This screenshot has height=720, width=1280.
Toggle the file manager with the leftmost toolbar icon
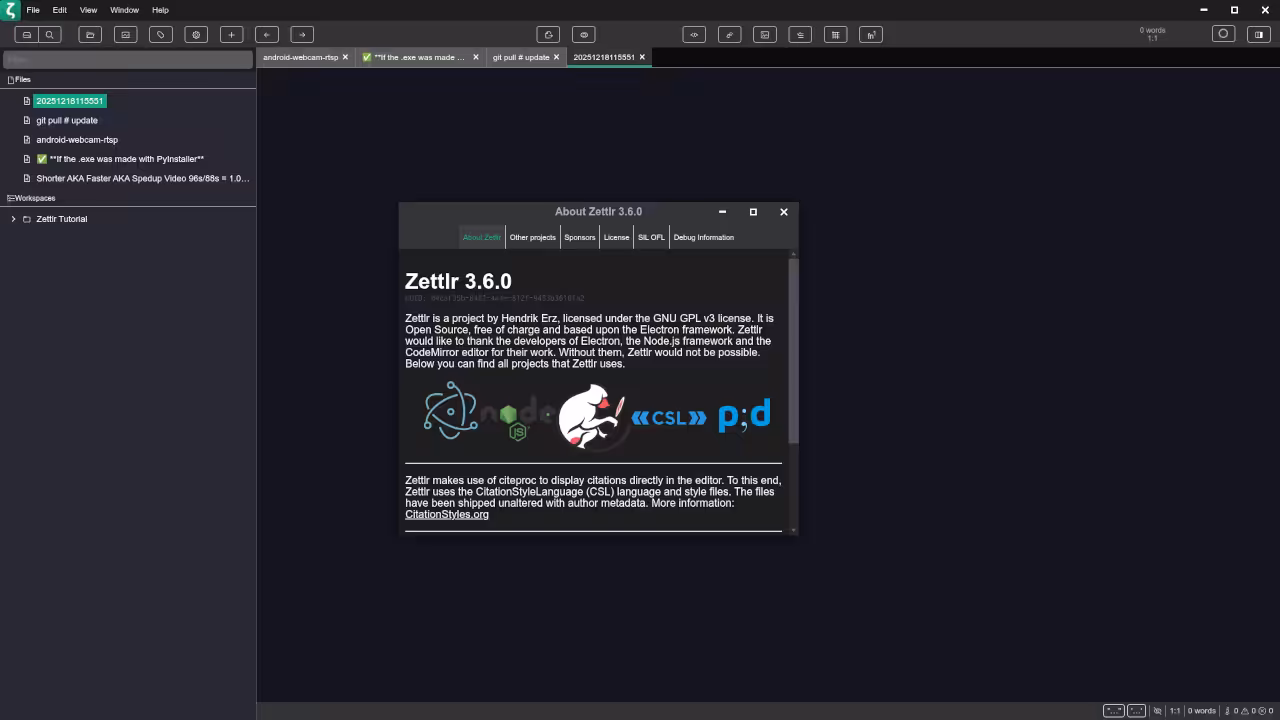(27, 34)
